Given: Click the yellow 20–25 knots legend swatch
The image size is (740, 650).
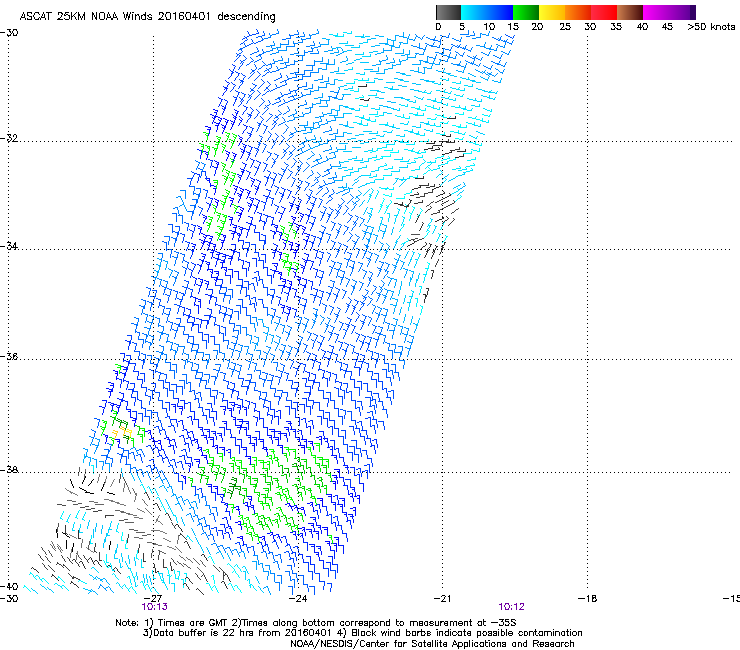Looking at the screenshot, I should coord(552,12).
